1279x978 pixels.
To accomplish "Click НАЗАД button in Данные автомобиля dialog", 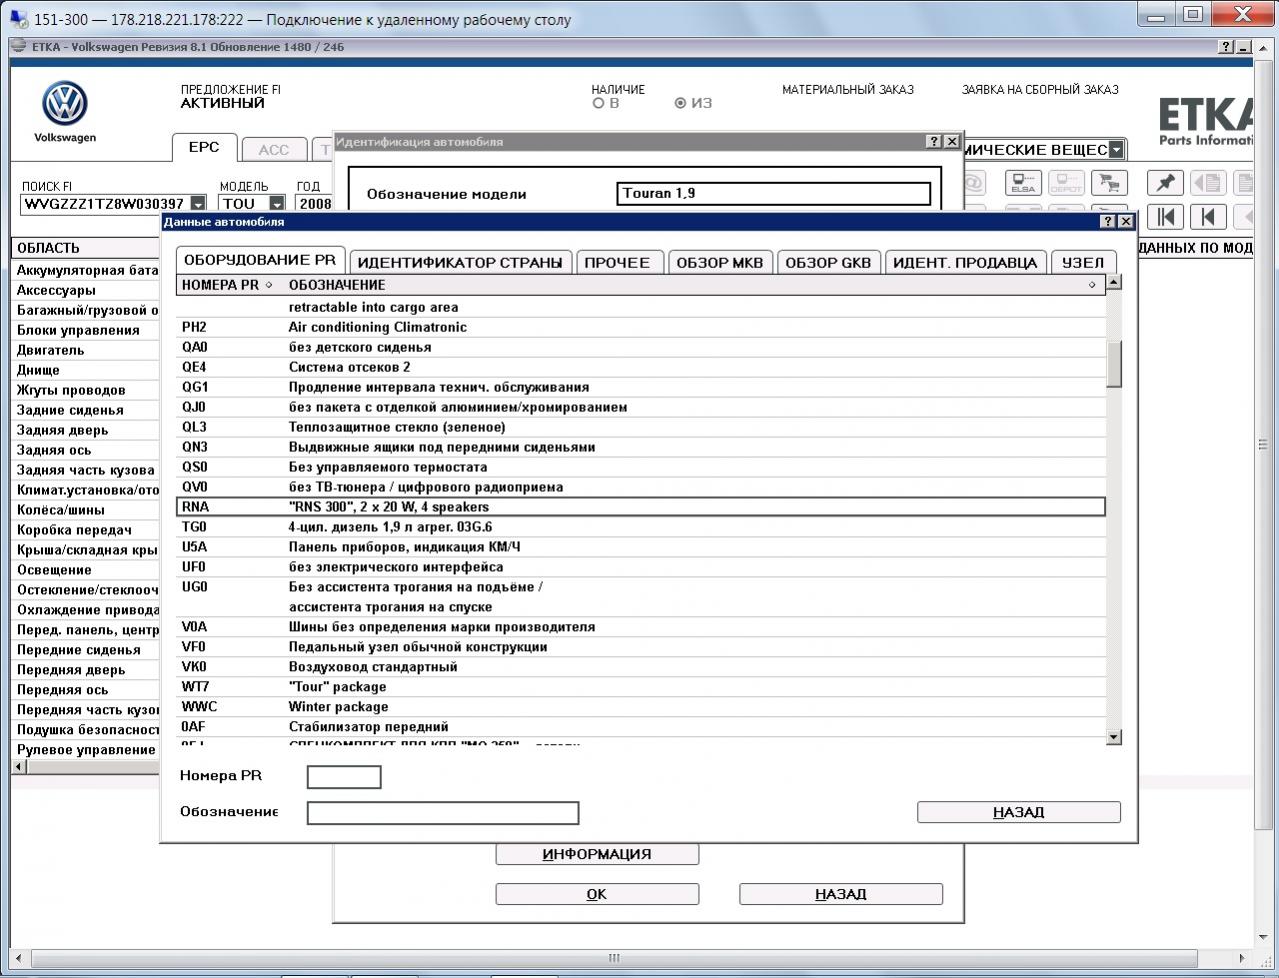I will tap(1018, 812).
